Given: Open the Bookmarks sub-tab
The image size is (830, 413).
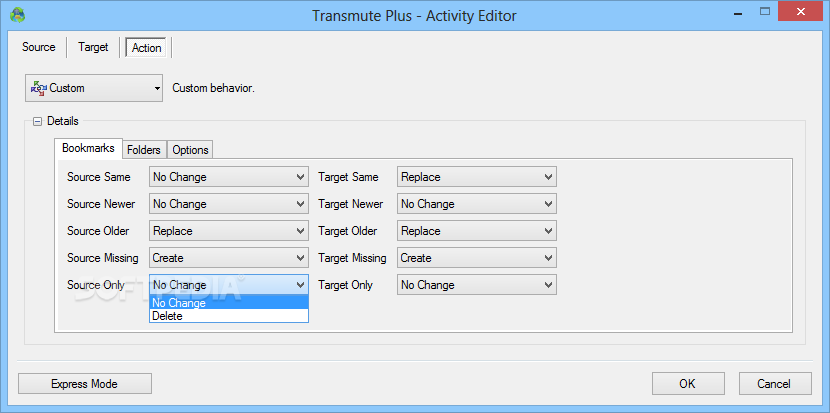Looking at the screenshot, I should click(x=88, y=148).
